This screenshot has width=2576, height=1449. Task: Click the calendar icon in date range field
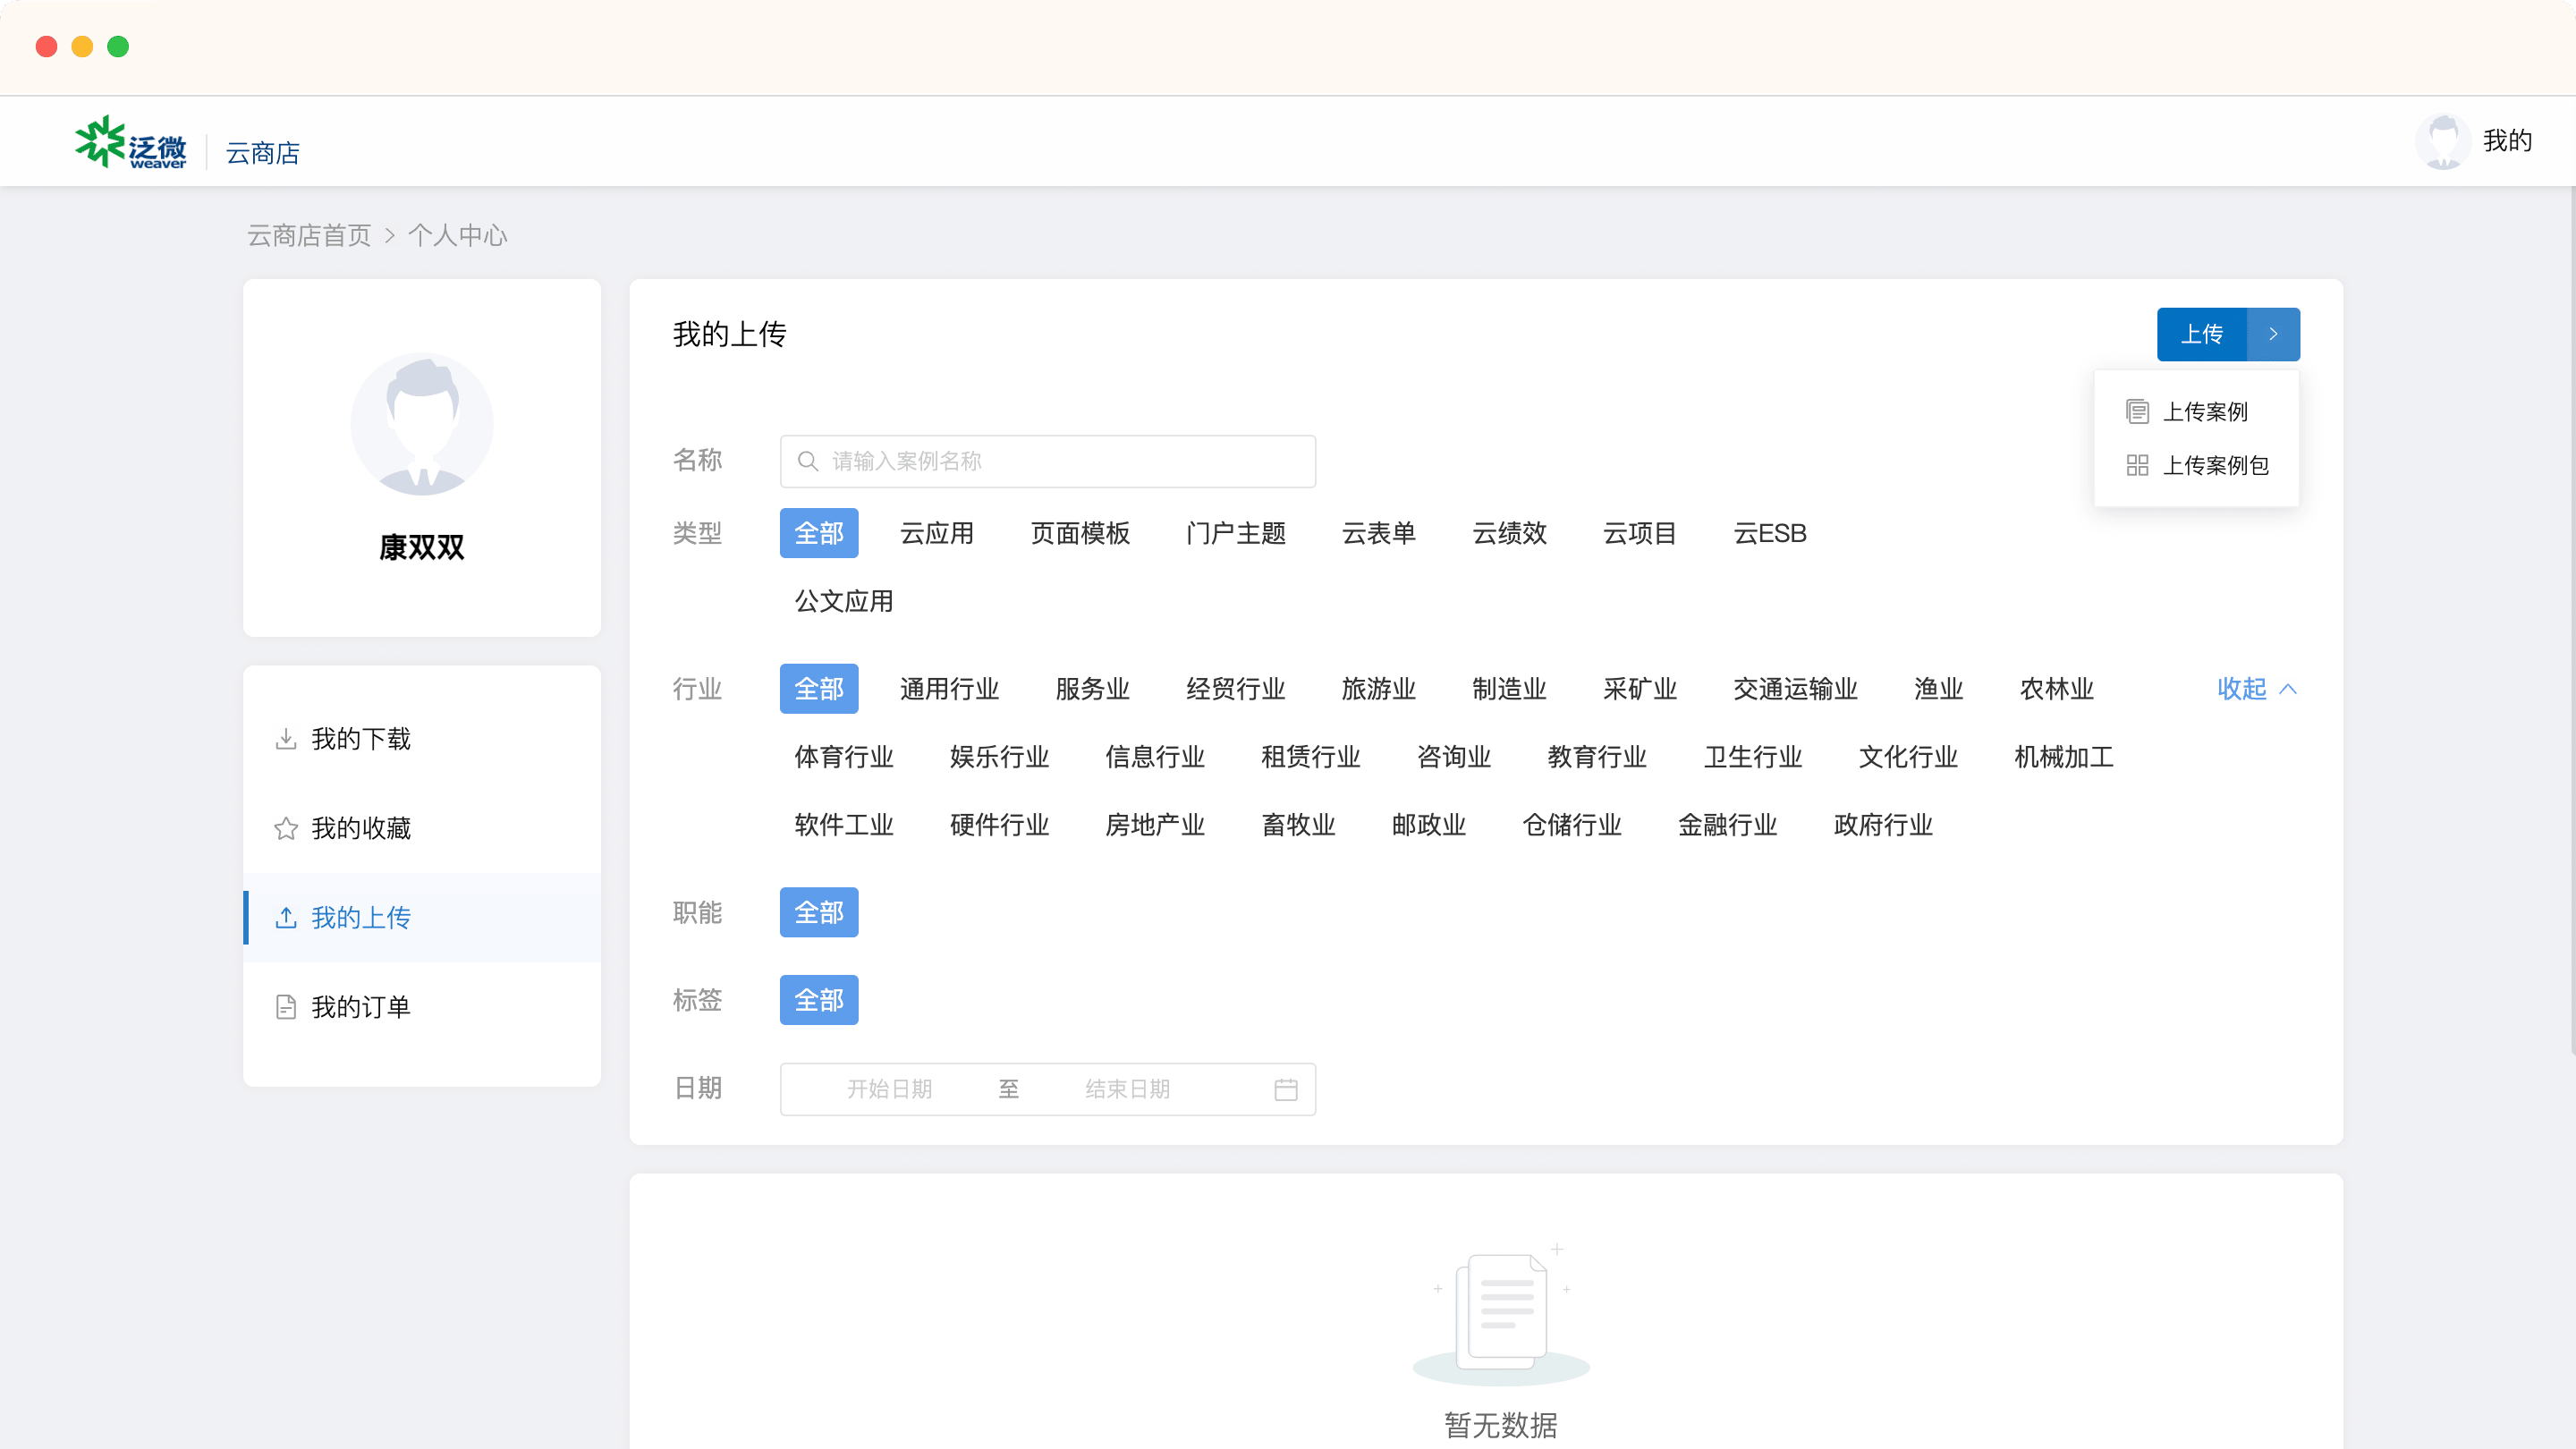[1286, 1089]
